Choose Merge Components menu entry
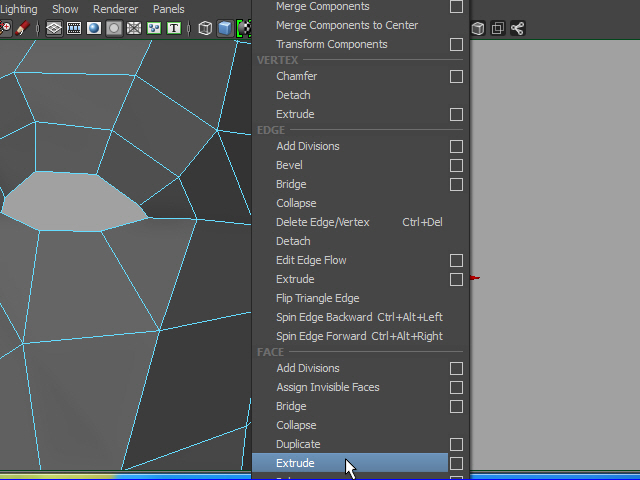The width and height of the screenshot is (640, 480). 349,6
